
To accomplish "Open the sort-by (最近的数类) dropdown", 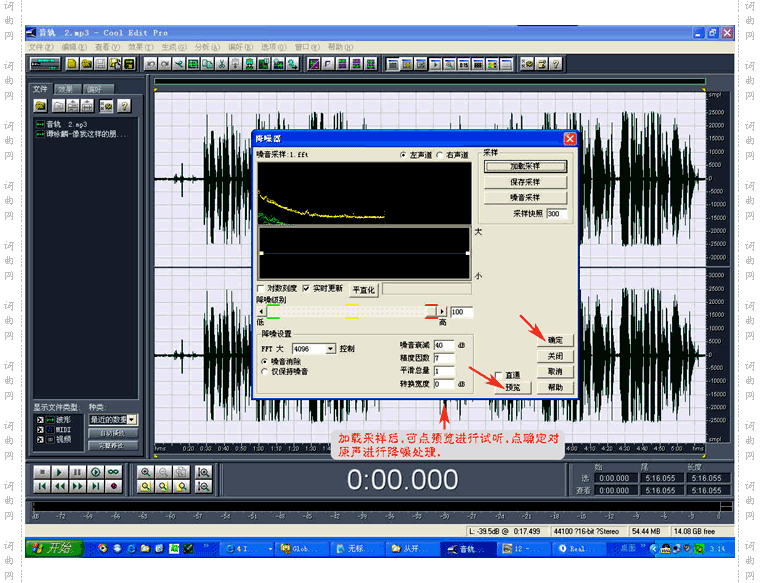I will [132, 419].
